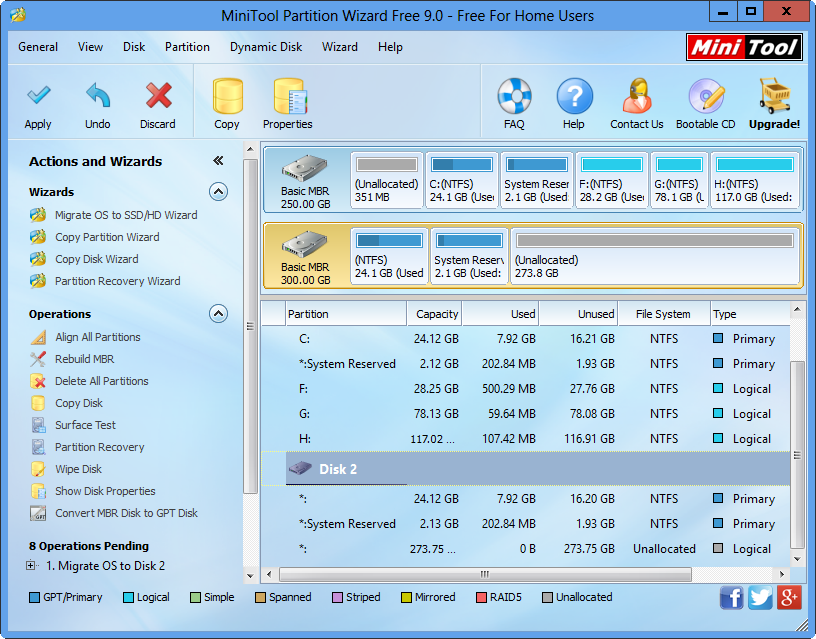This screenshot has height=639, width=816.
Task: Collapse the Actions and Wizards panel
Action: 219,161
